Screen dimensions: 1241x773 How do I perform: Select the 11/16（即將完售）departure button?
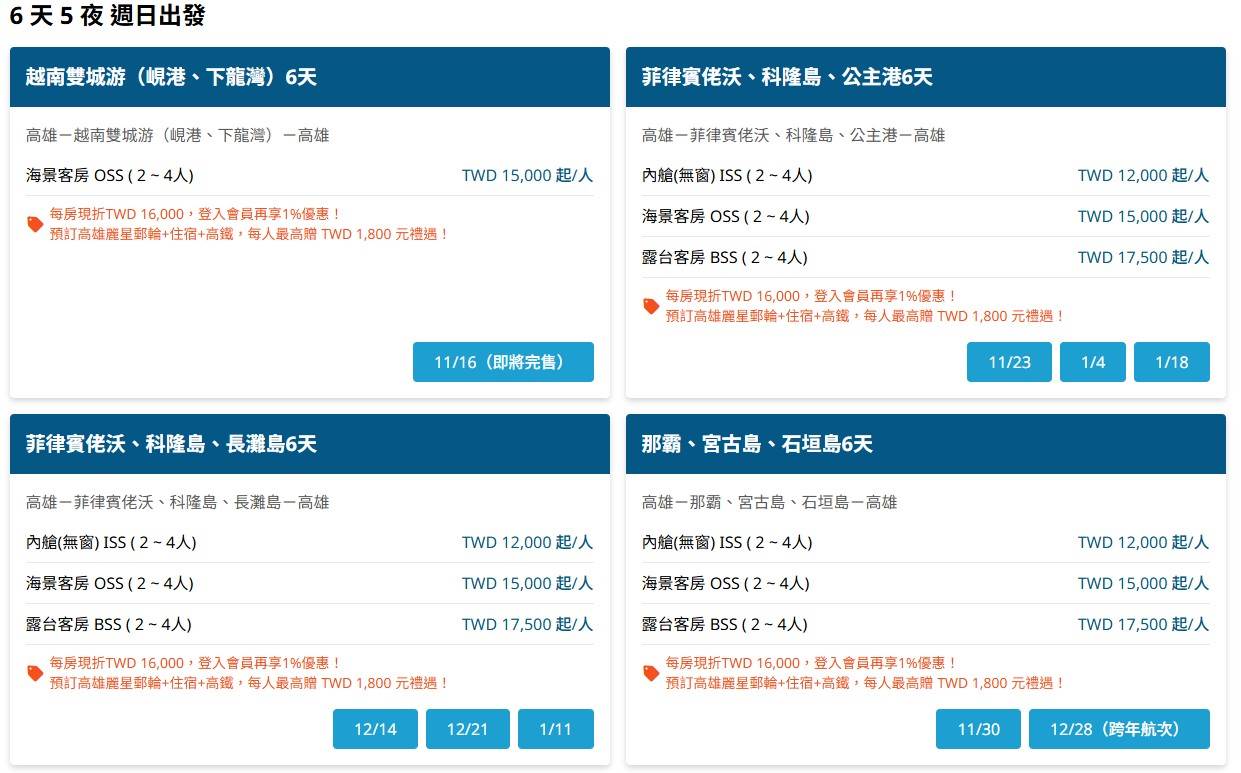point(503,362)
